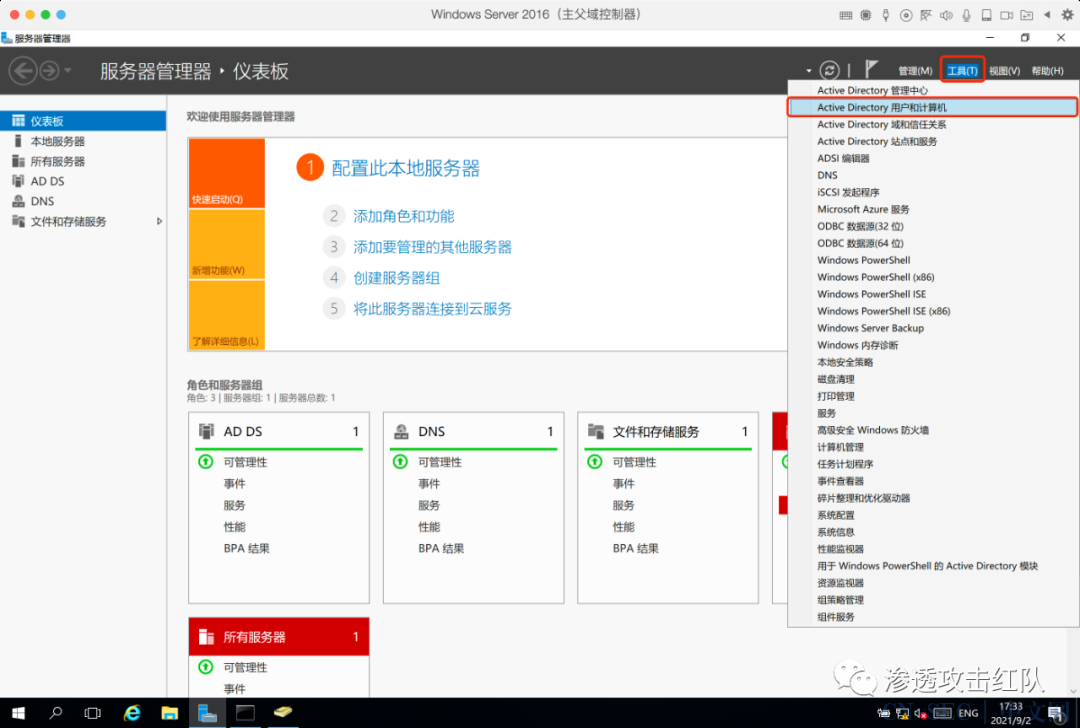Open Windows Server Backup menu entry

pos(933,329)
